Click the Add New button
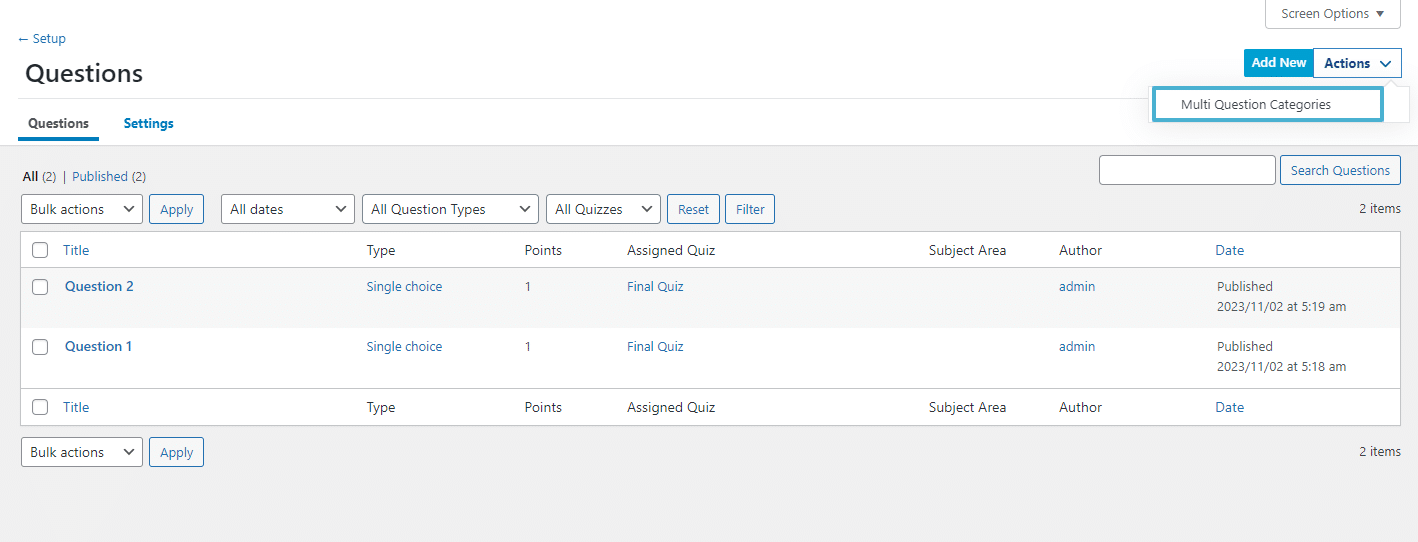 (1278, 63)
